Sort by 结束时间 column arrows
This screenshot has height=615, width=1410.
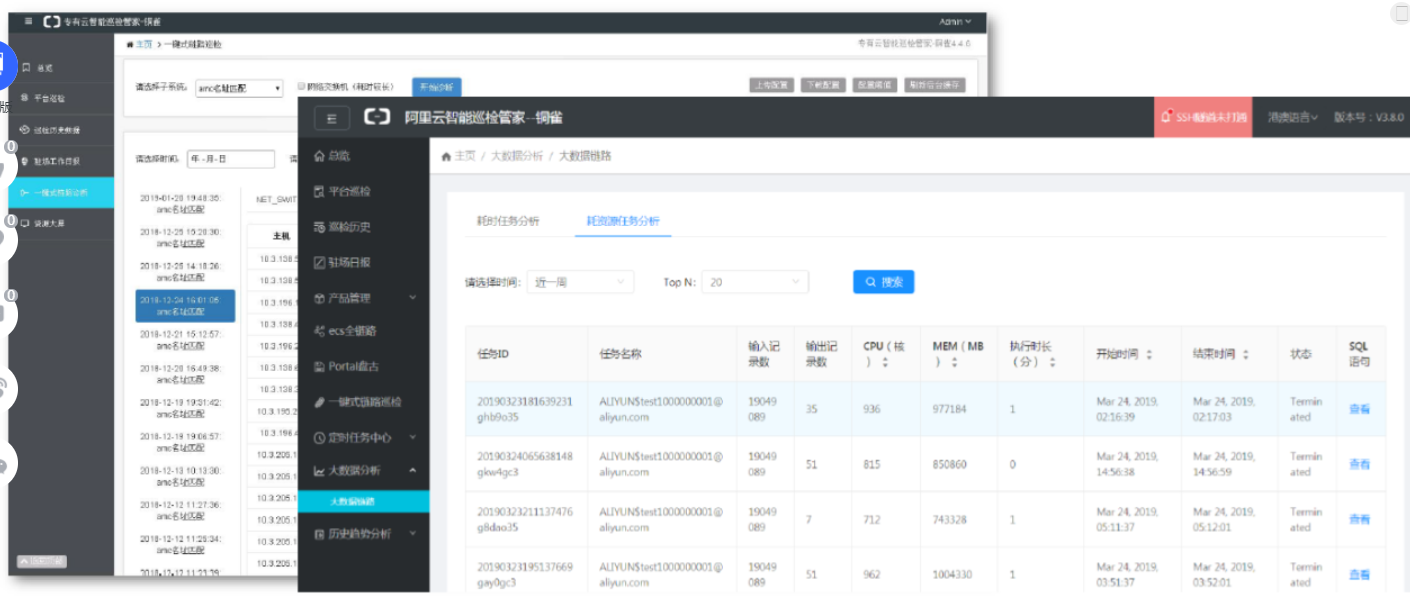click(x=1246, y=354)
